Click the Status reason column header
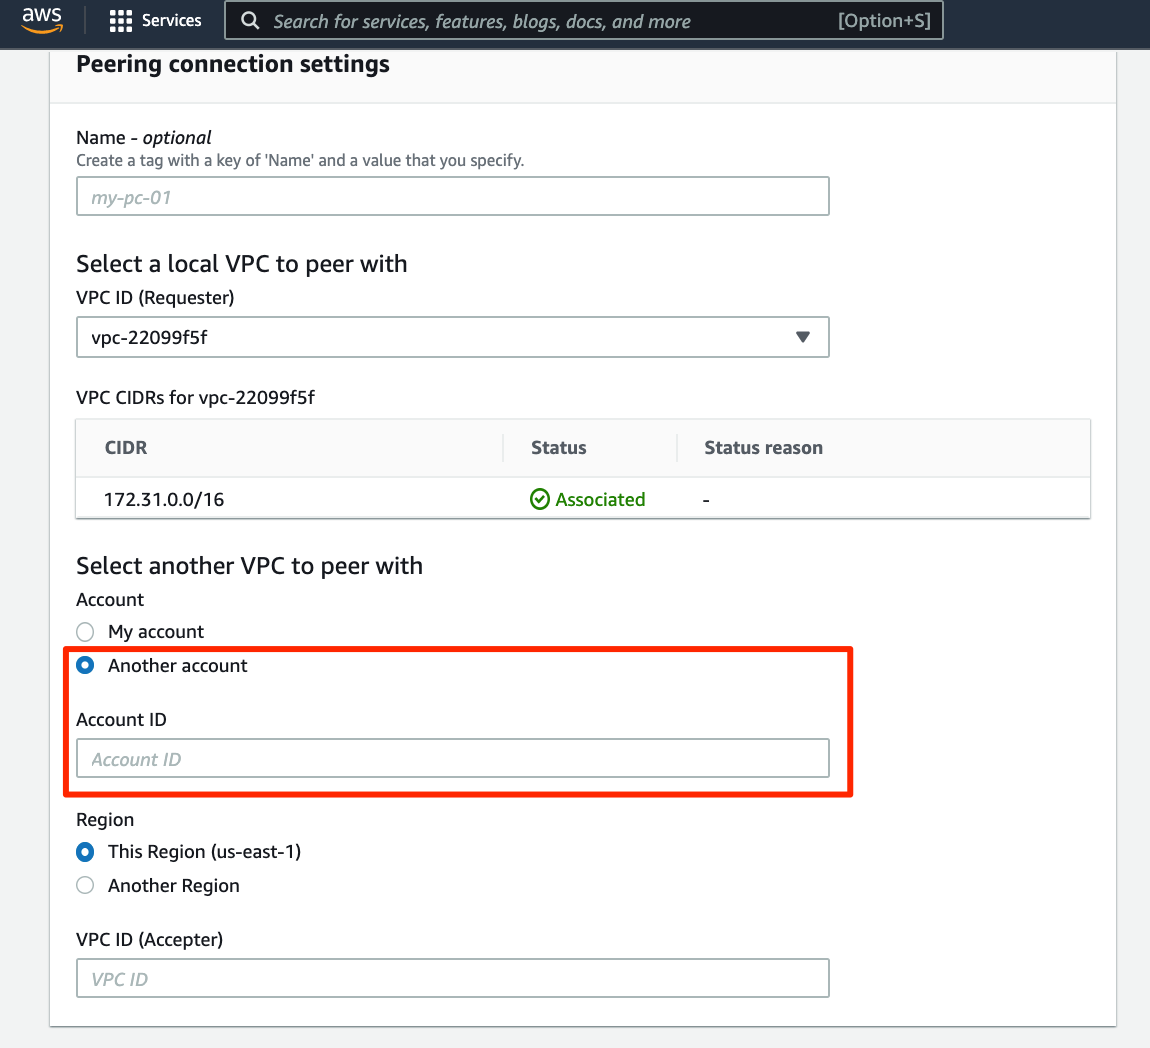This screenshot has width=1150, height=1048. (763, 447)
